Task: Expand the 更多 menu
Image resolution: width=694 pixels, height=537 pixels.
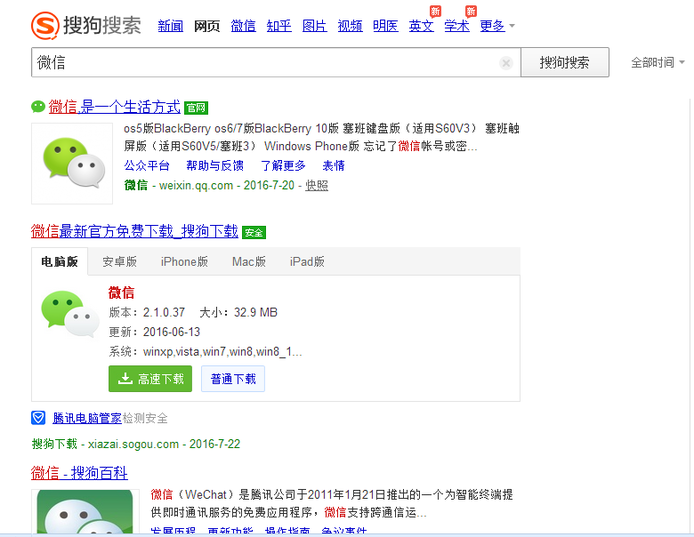Action: (x=497, y=26)
